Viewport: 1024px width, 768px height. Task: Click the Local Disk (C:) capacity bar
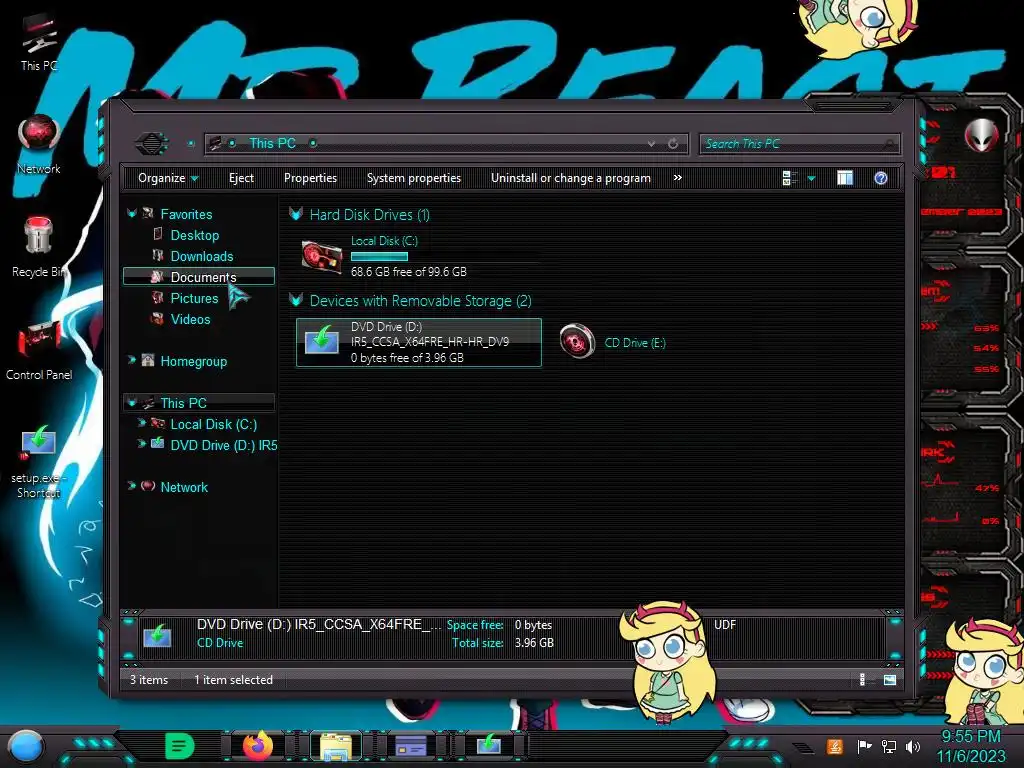379,257
